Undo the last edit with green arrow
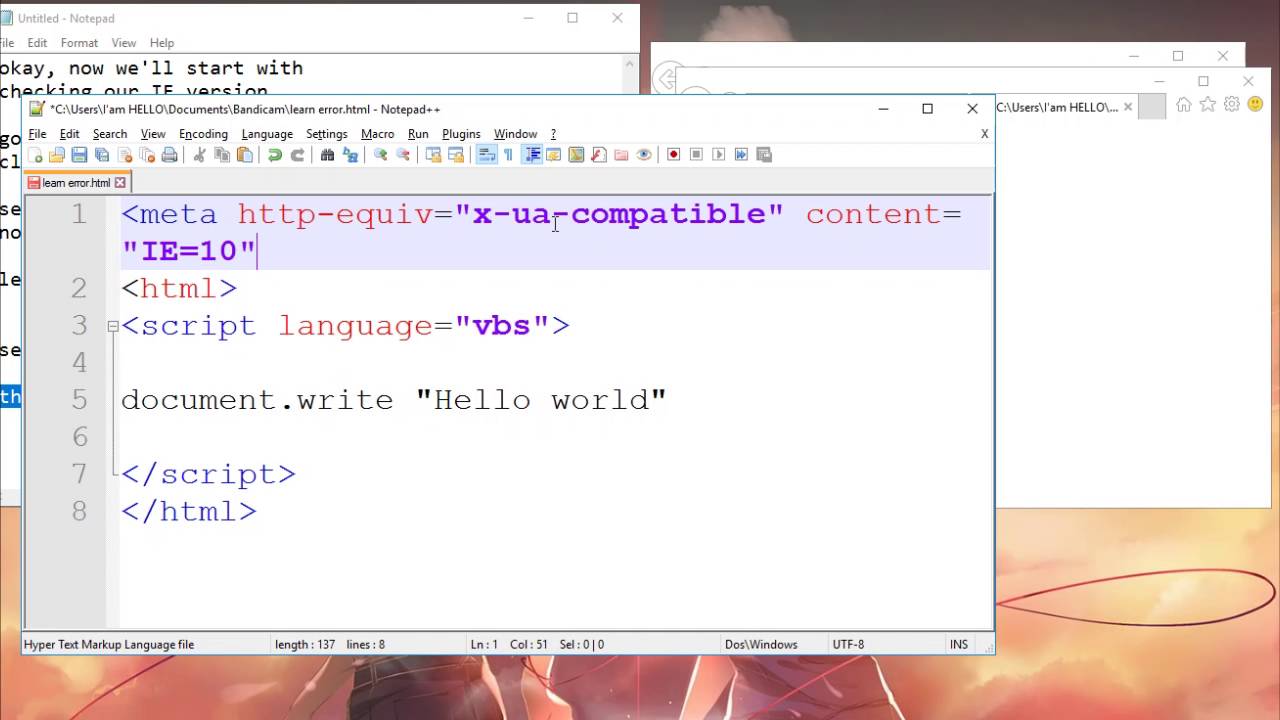The width and height of the screenshot is (1280, 720). pos(275,155)
